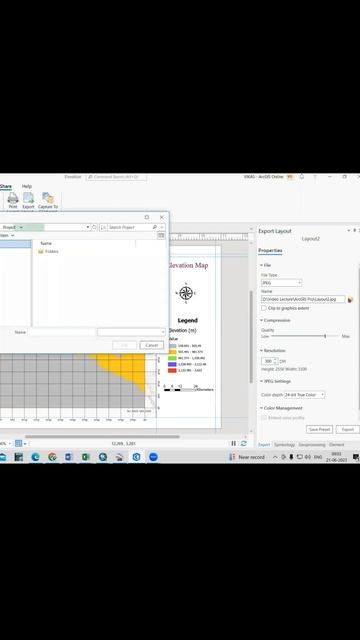Close the browse dialog with the X
Viewport: 360px width, 640px height.
pyautogui.click(x=162, y=217)
